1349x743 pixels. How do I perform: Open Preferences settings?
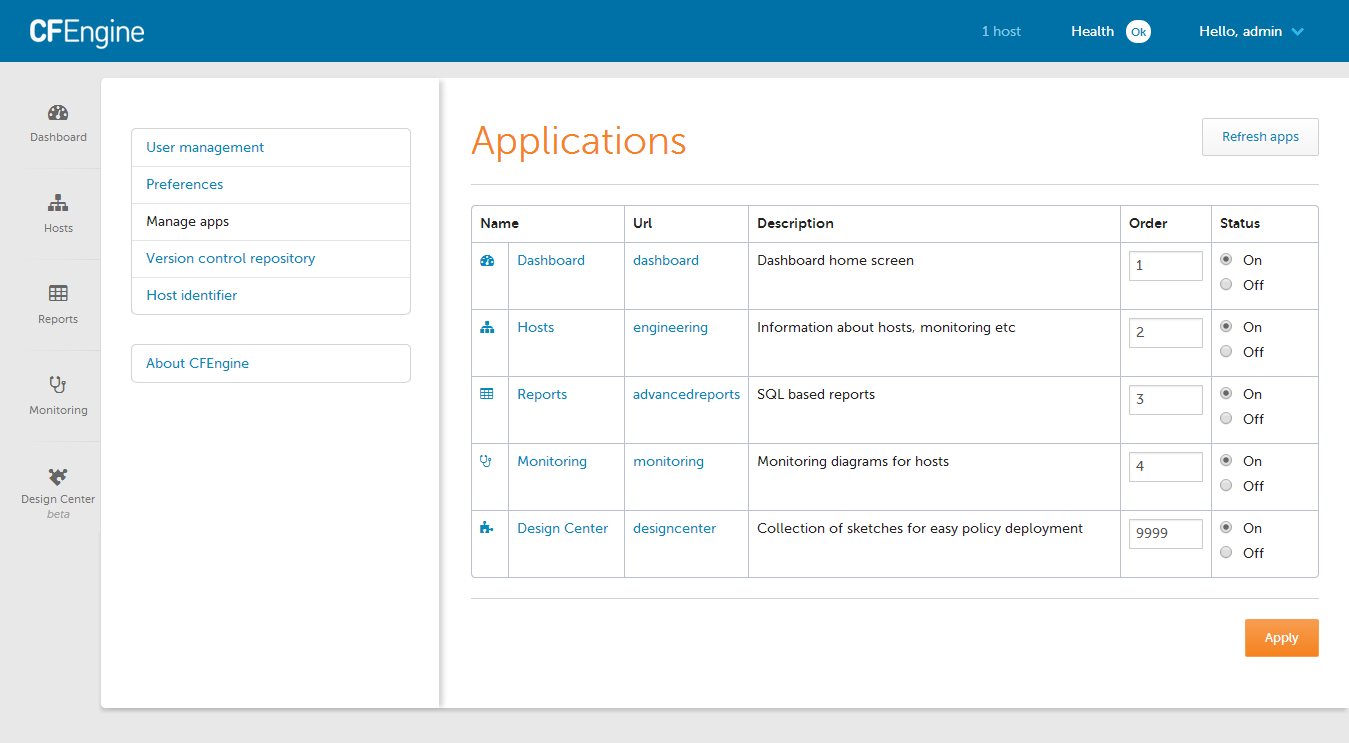pyautogui.click(x=271, y=184)
